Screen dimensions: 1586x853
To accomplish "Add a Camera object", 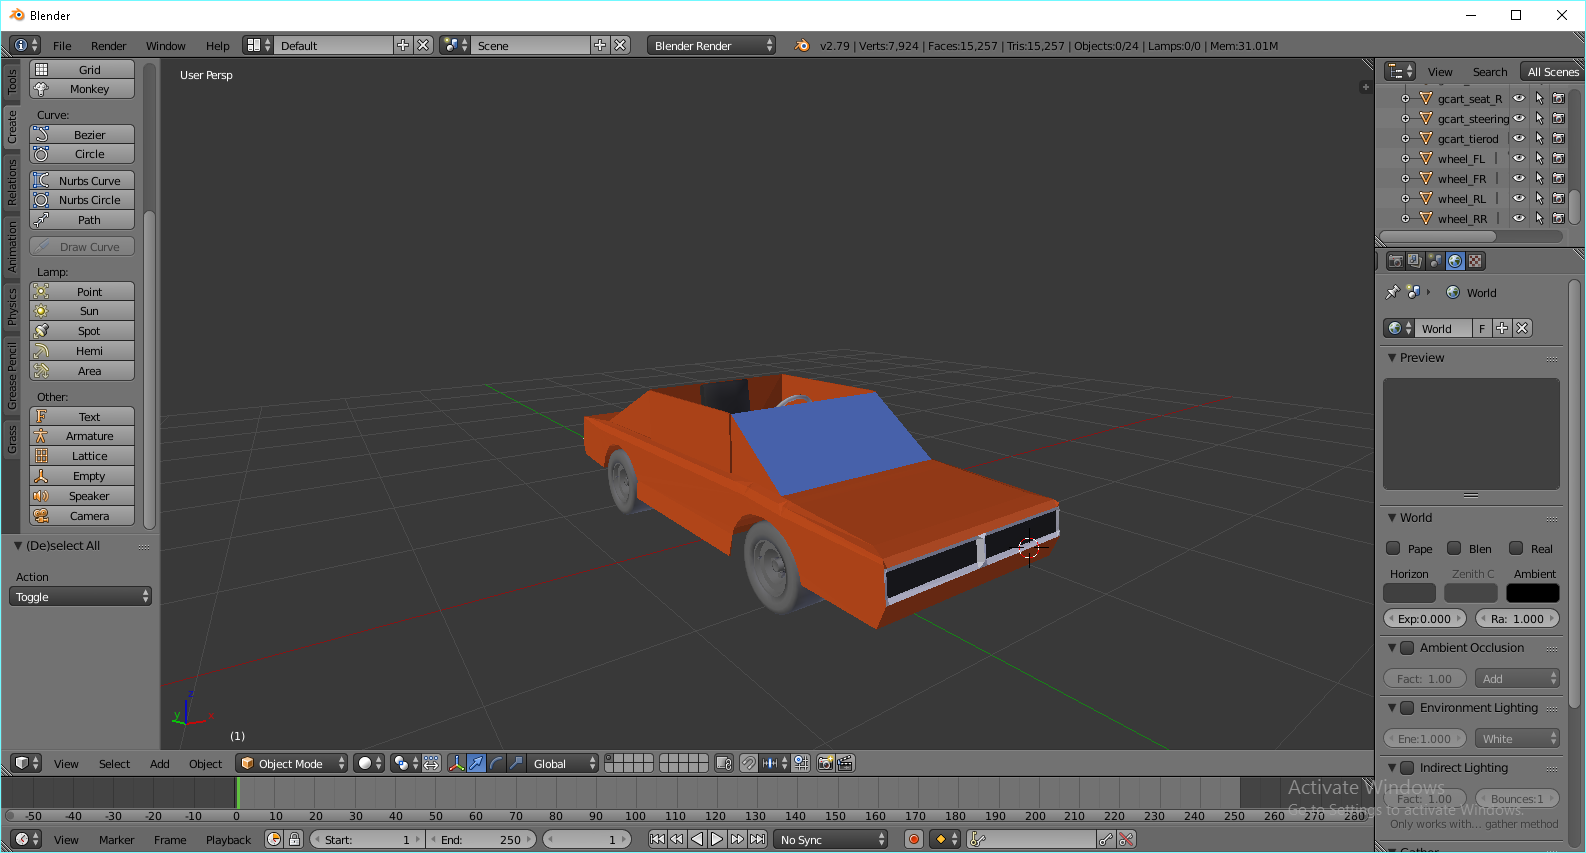I will coord(82,516).
